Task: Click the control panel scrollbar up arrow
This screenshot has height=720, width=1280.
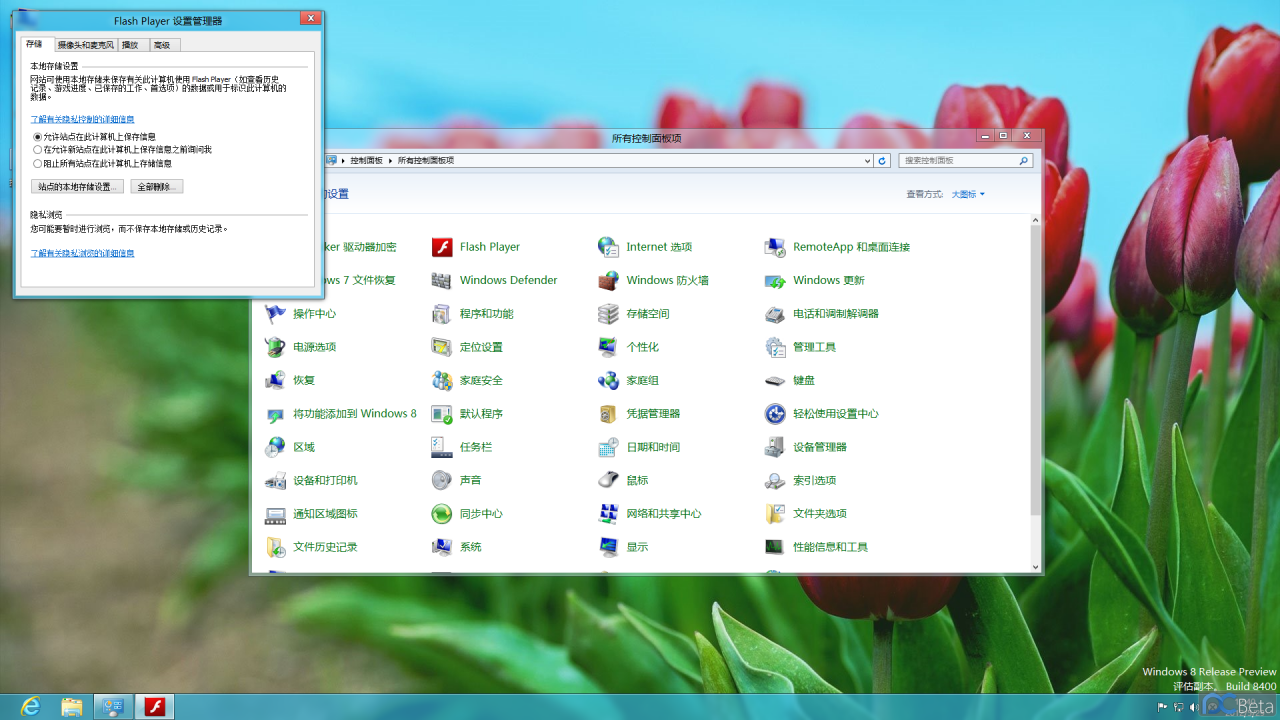Action: point(1036,220)
